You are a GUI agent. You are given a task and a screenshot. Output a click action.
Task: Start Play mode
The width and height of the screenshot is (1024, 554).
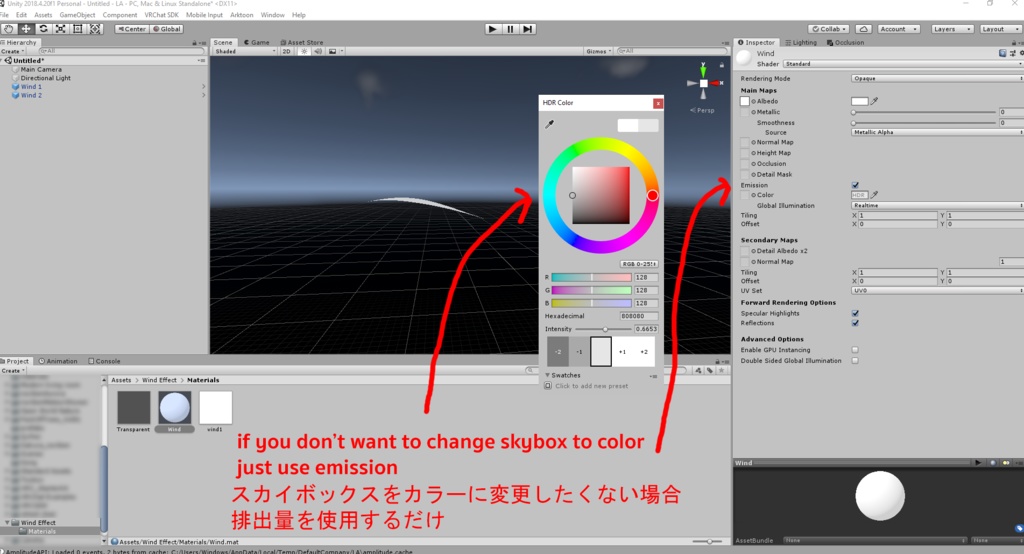tap(492, 29)
